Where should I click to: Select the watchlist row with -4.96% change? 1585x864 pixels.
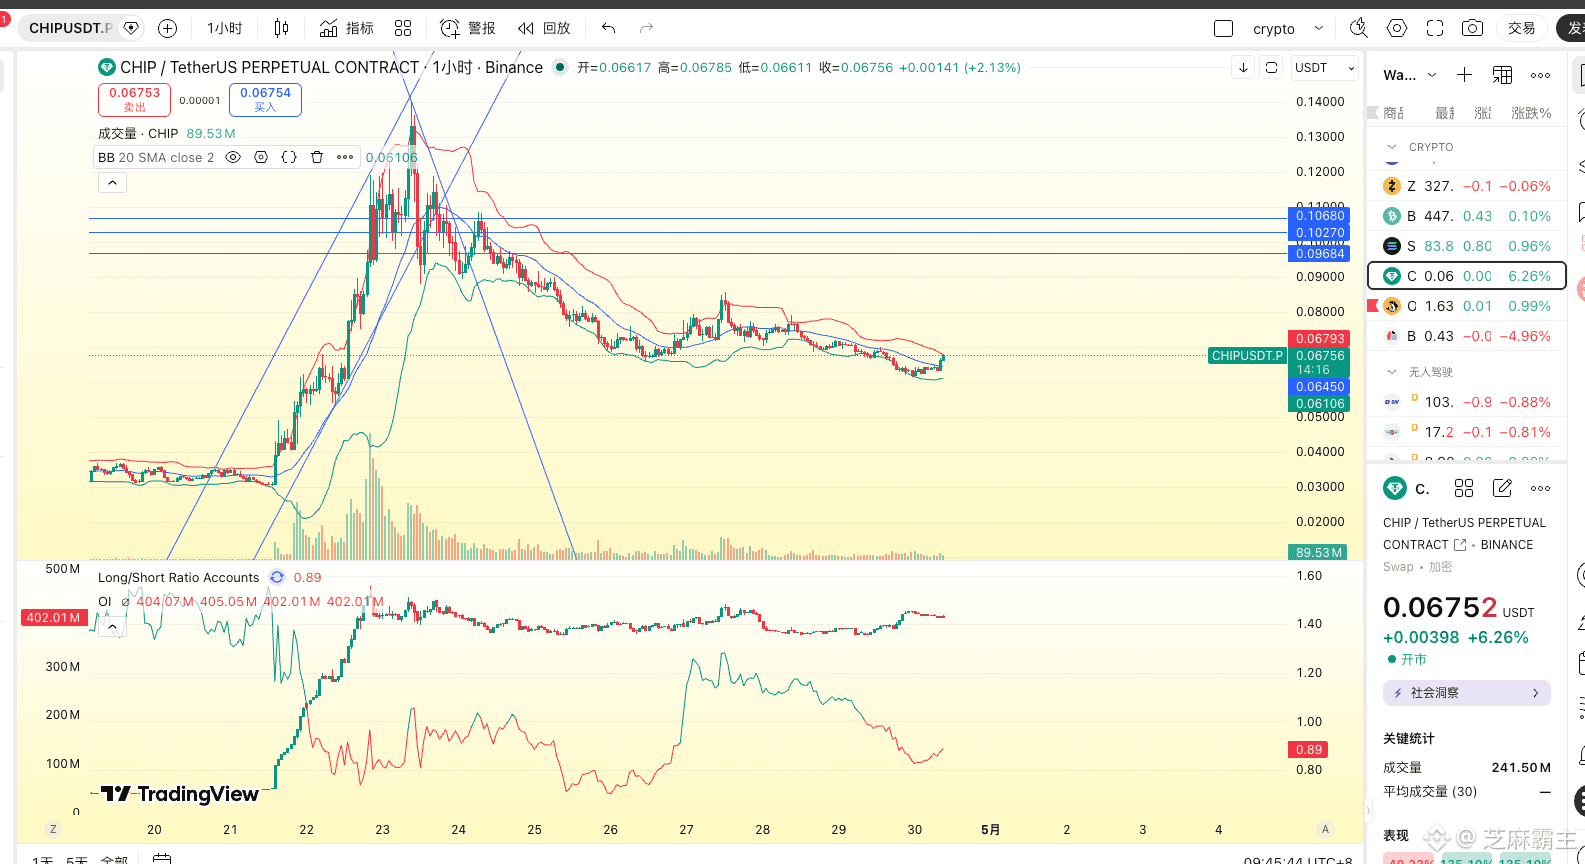point(1467,336)
